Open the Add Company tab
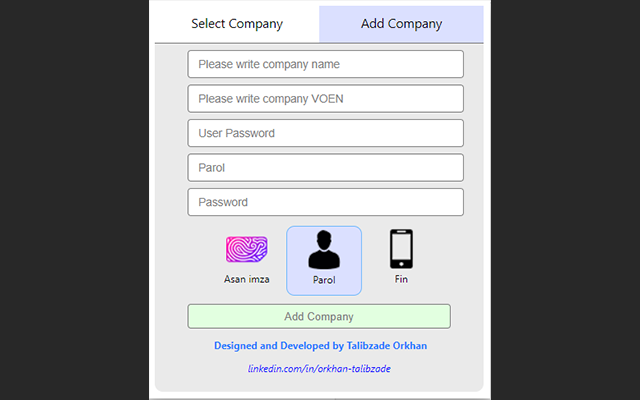This screenshot has height=400, width=640. [x=401, y=24]
